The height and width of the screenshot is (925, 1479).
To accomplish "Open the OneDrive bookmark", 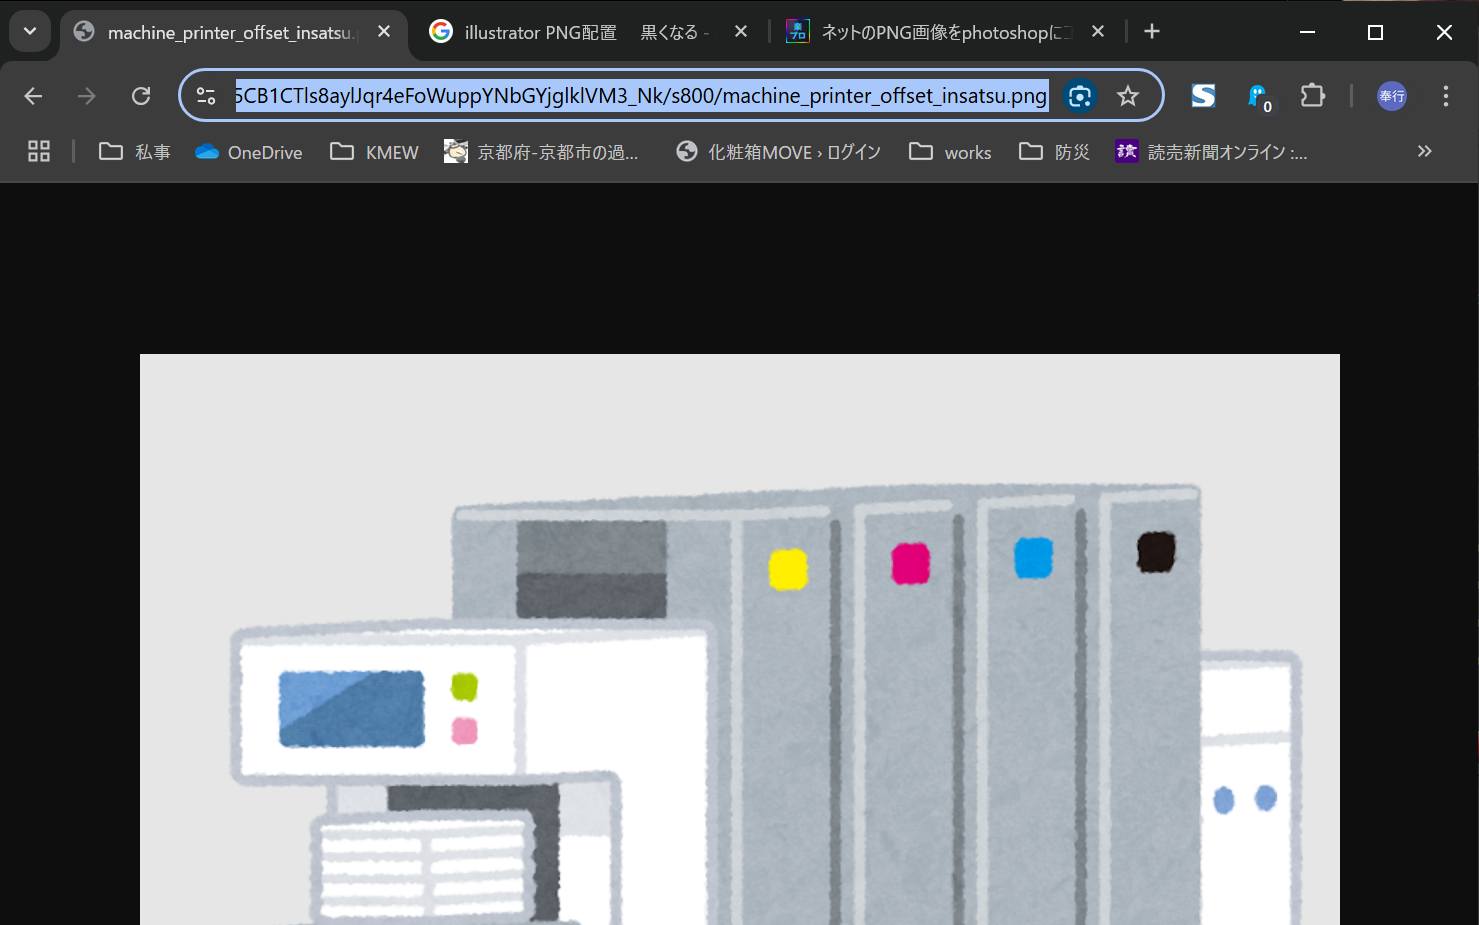I will (x=249, y=152).
